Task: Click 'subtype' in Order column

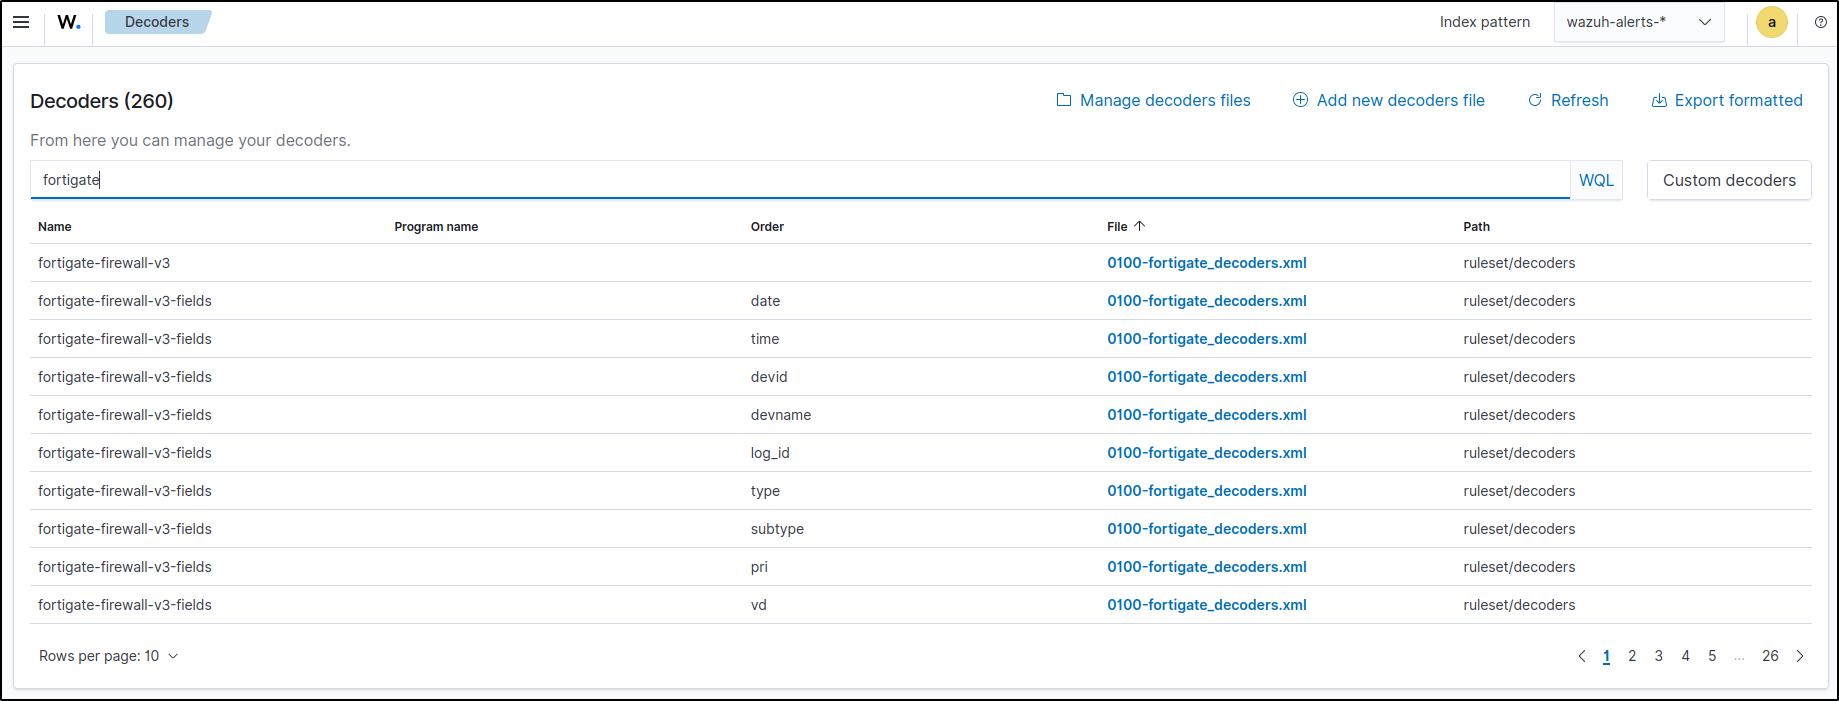Action: [x=777, y=529]
